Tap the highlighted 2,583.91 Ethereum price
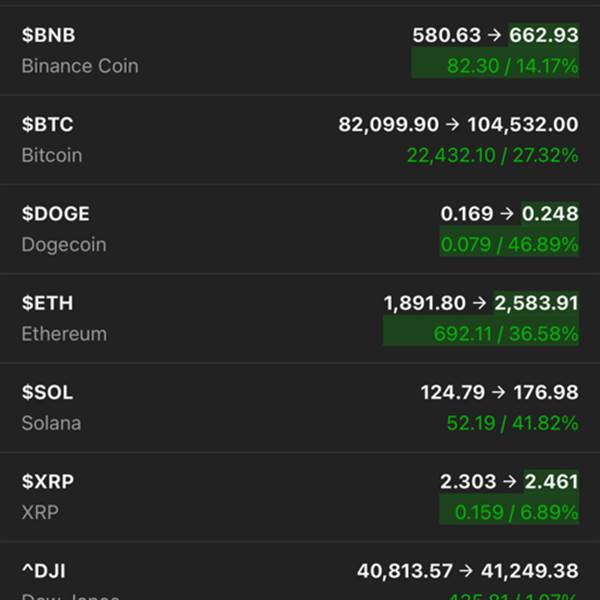Image resolution: width=600 pixels, height=600 pixels. point(536,303)
